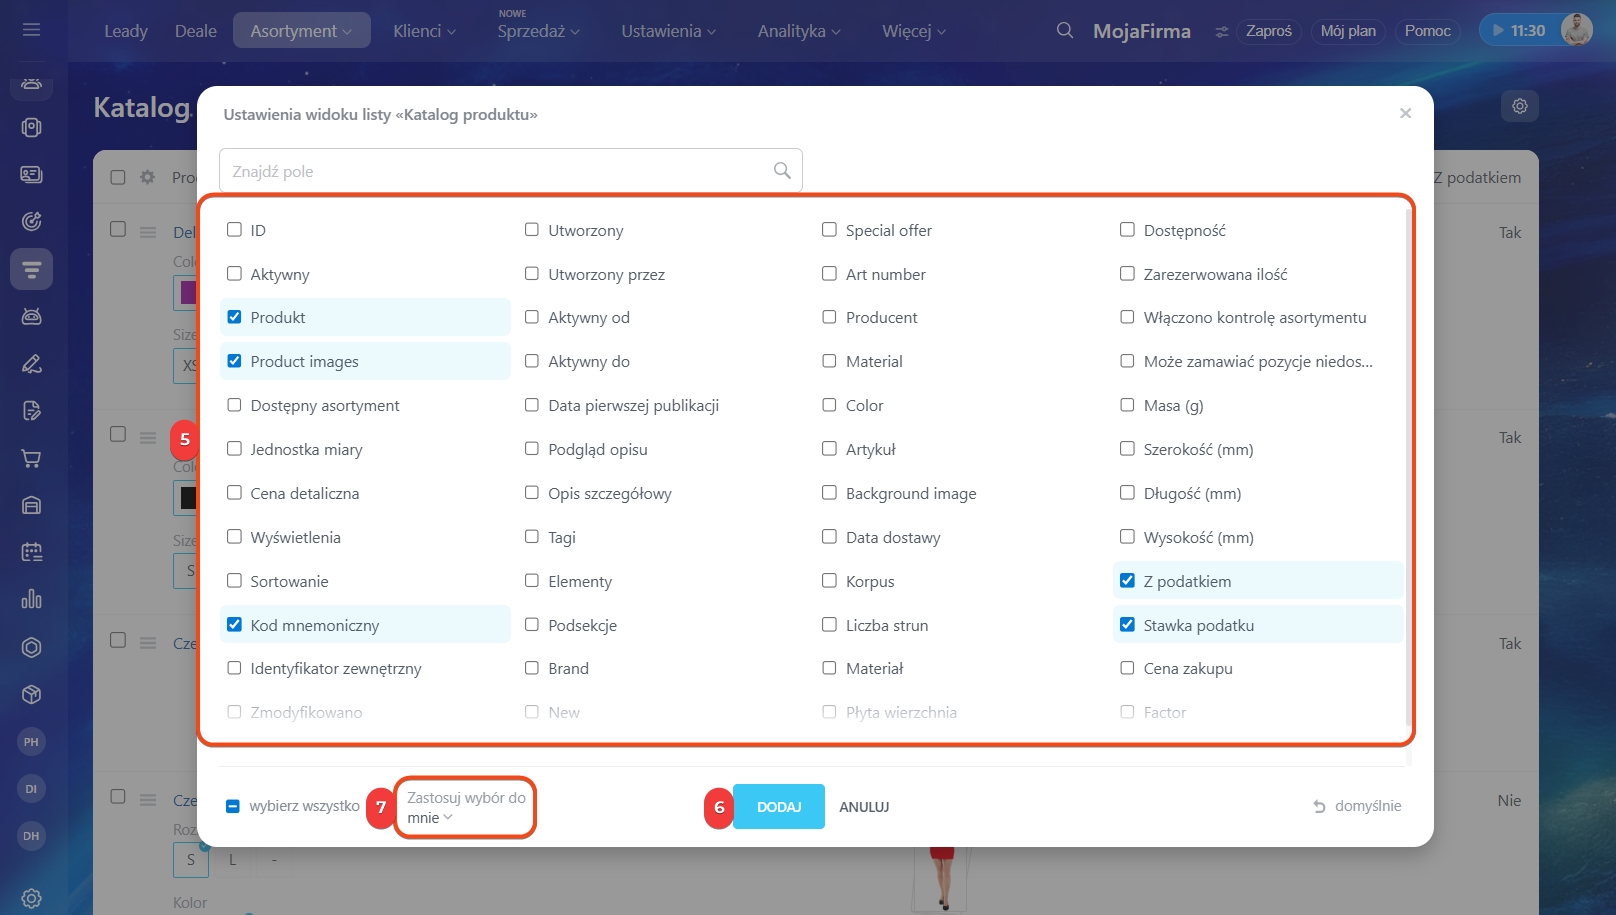Go to the Deale tab
1616x915 pixels.
tap(196, 31)
